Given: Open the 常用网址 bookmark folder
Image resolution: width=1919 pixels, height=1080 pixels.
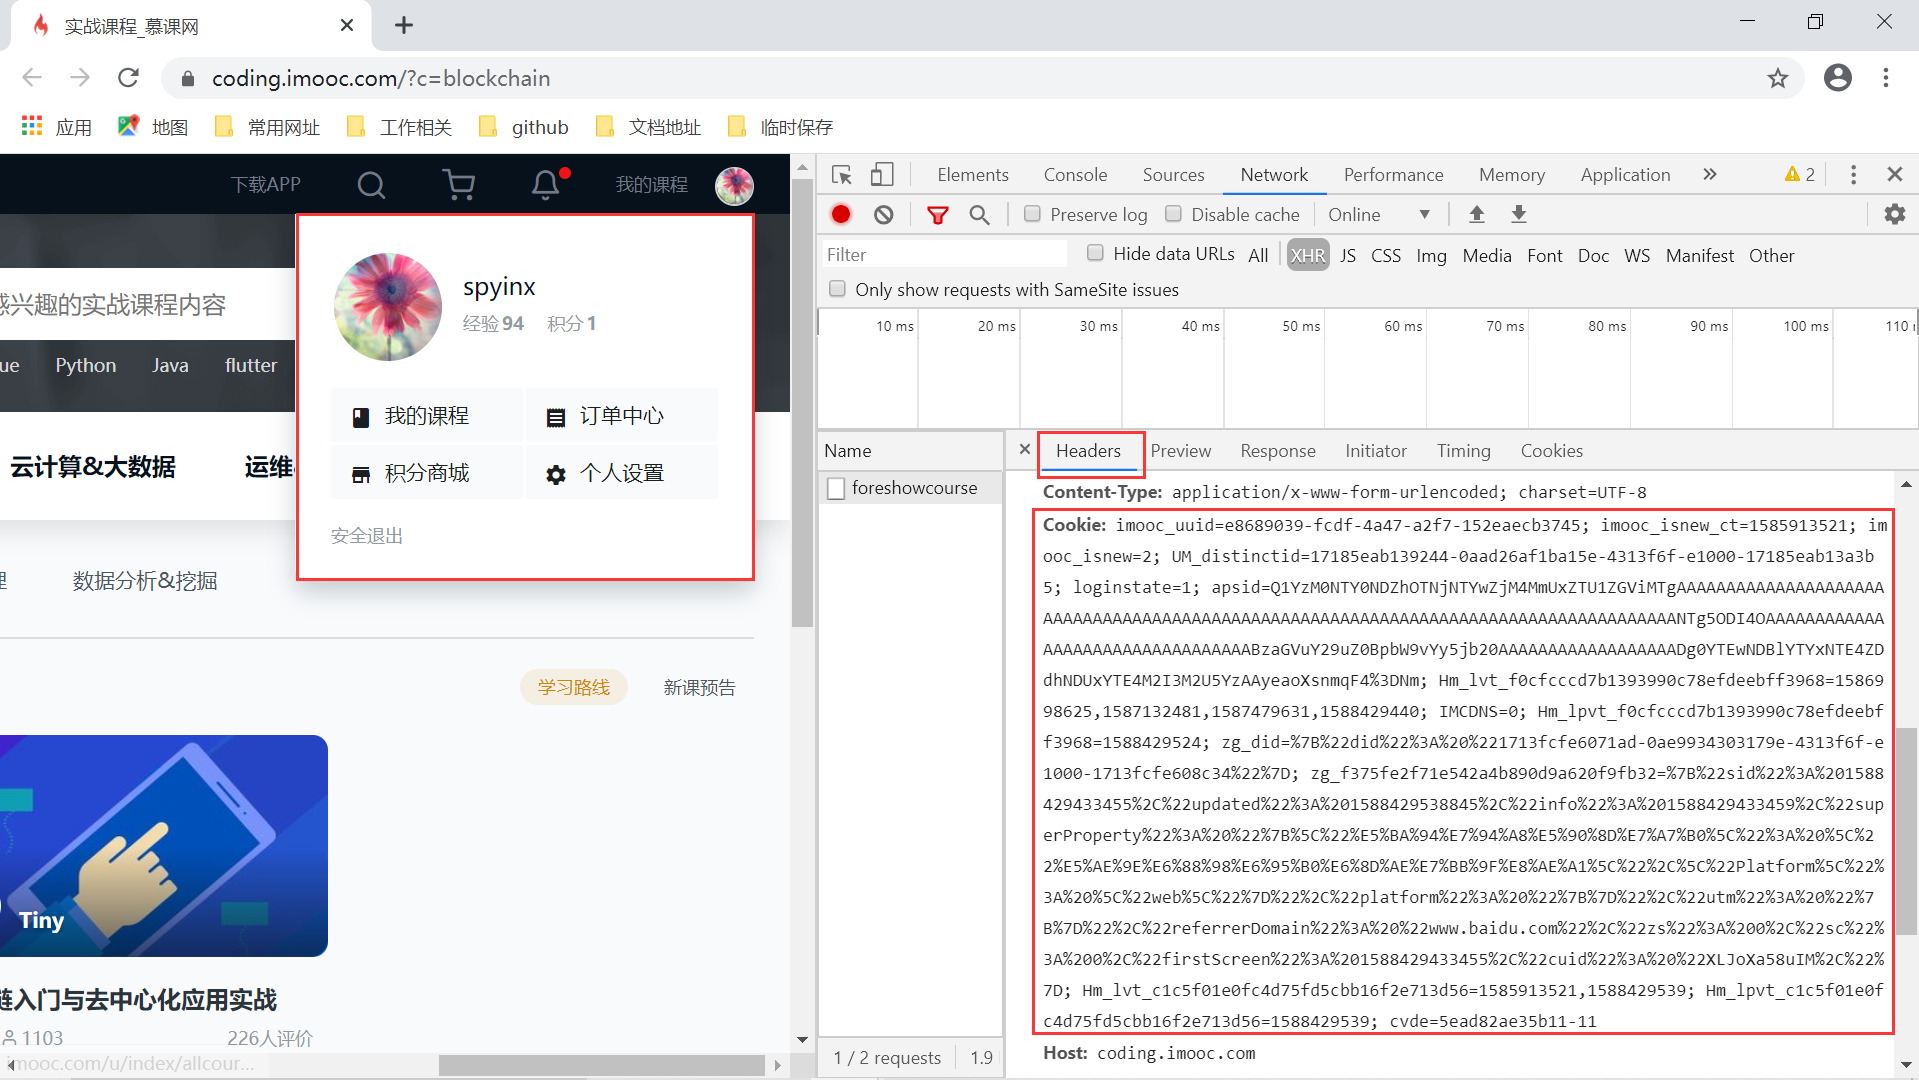Looking at the screenshot, I should pyautogui.click(x=268, y=127).
